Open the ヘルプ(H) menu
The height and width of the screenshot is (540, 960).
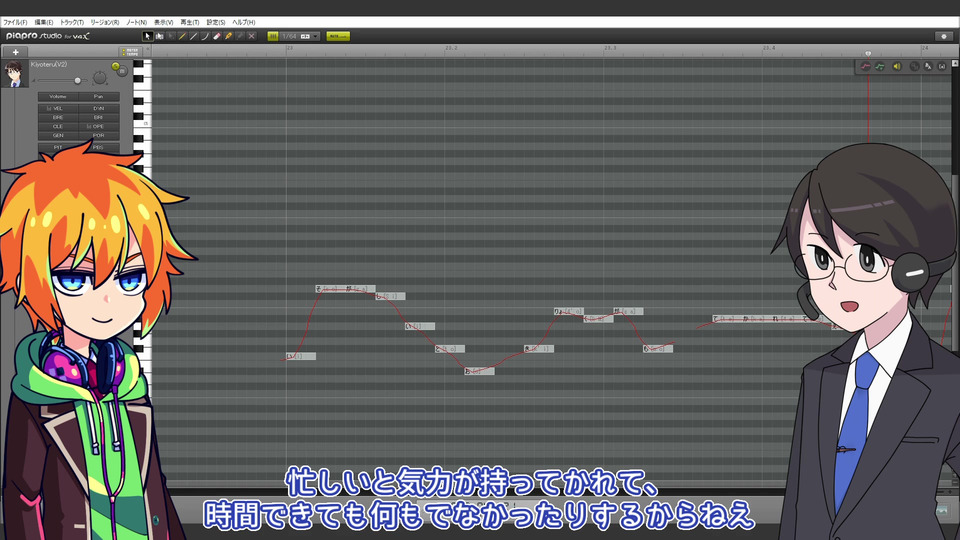tap(244, 22)
